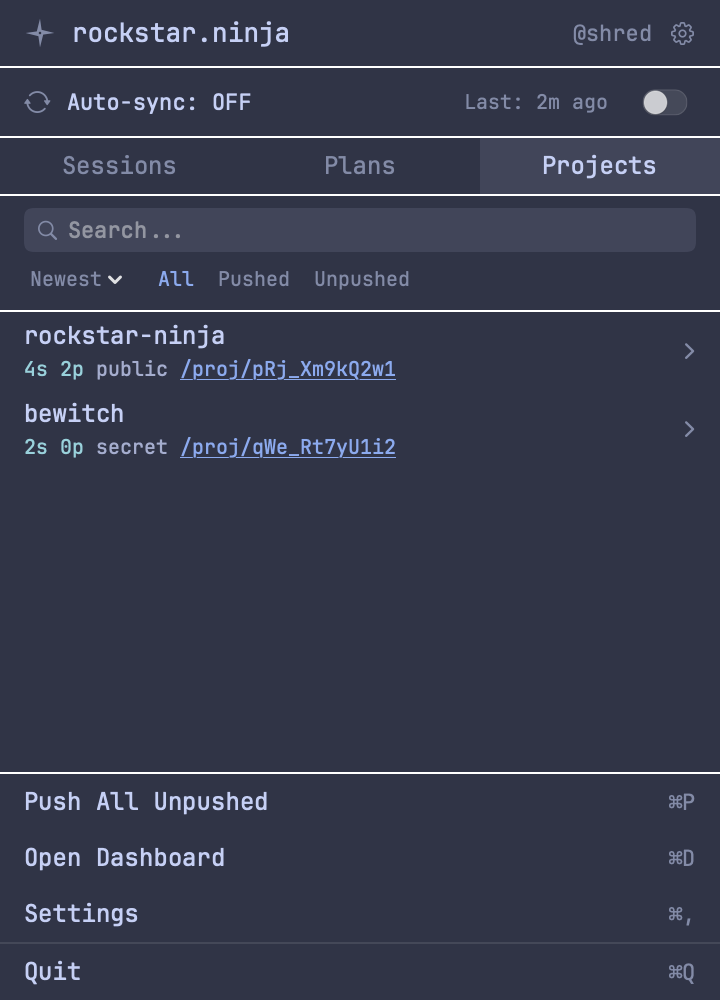The height and width of the screenshot is (1000, 720).
Task: Click Quit at the bottom
Action: pyautogui.click(x=52, y=970)
